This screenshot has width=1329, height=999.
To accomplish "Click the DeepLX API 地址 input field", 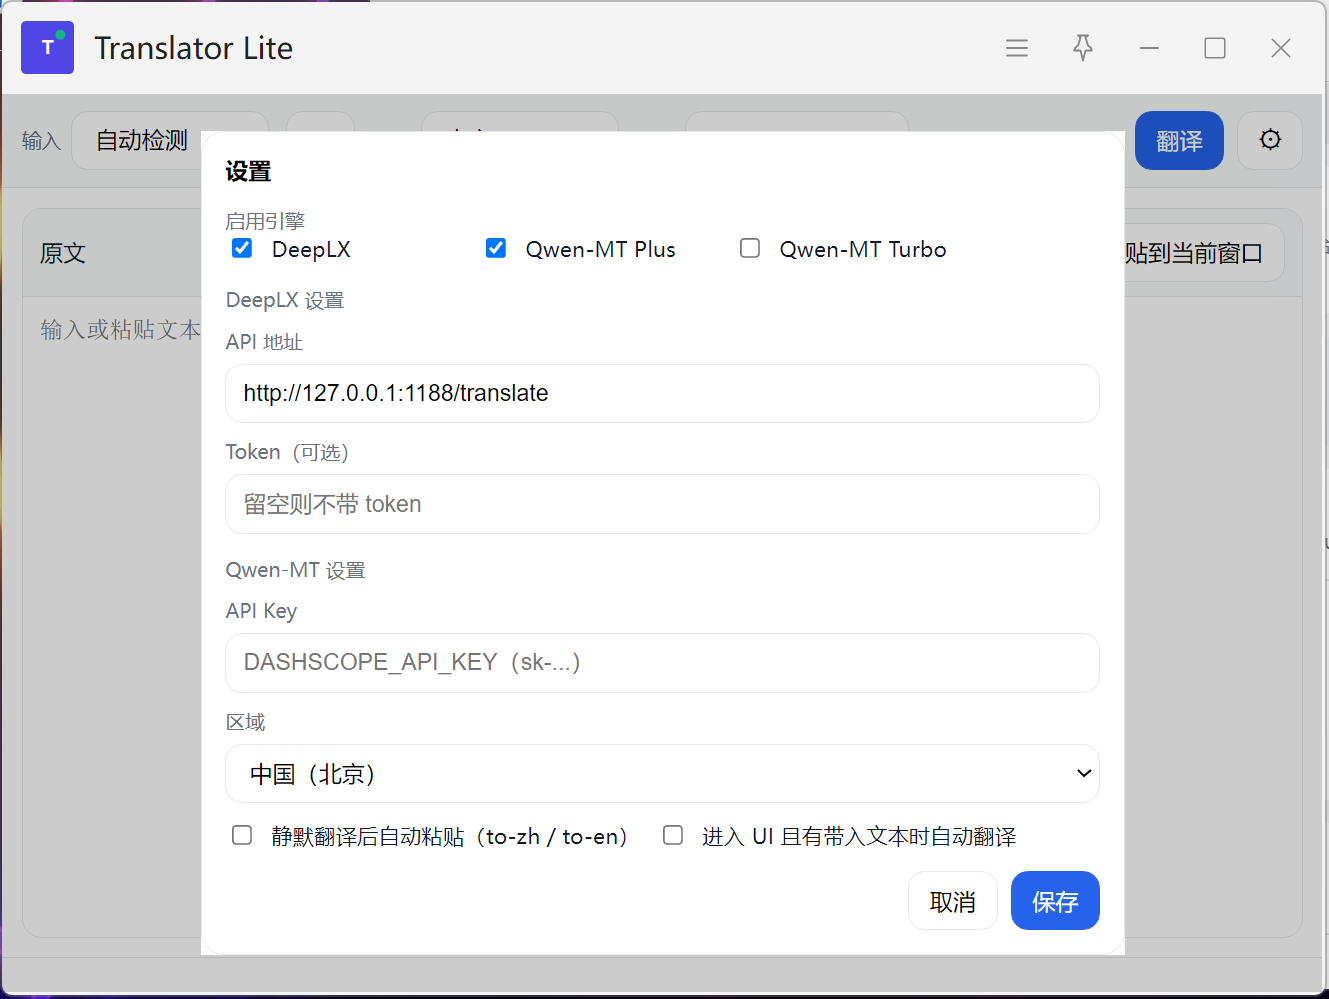I will 662,393.
